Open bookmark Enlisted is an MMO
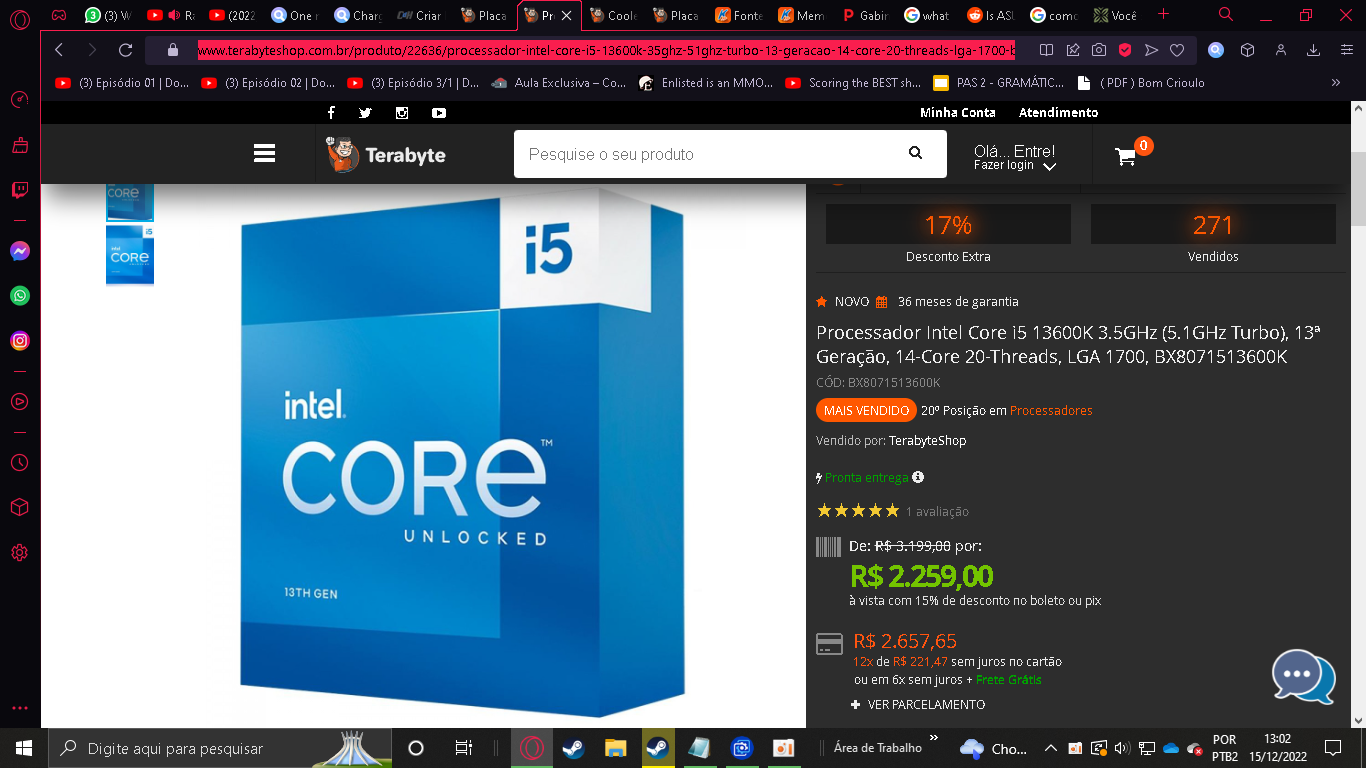Viewport: 1366px width, 768px height. tap(706, 83)
